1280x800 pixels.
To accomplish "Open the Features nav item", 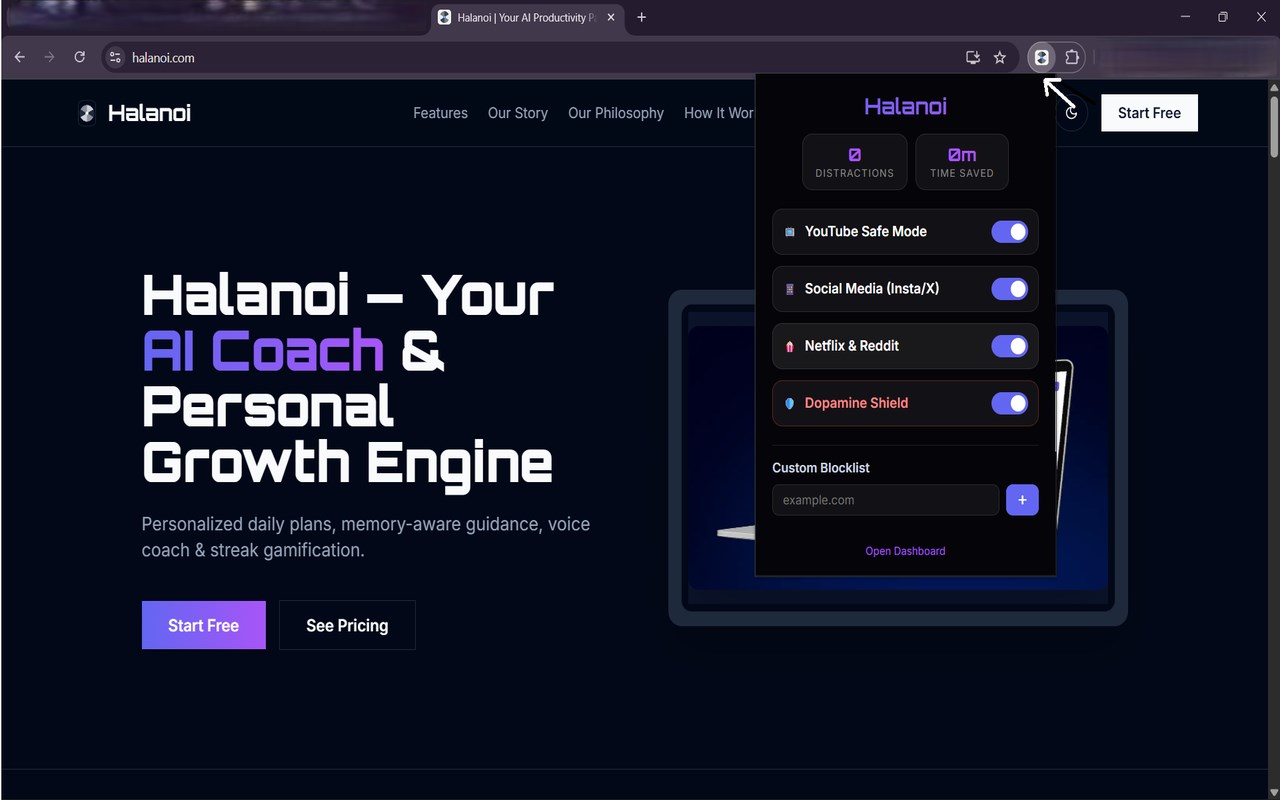I will [x=440, y=113].
